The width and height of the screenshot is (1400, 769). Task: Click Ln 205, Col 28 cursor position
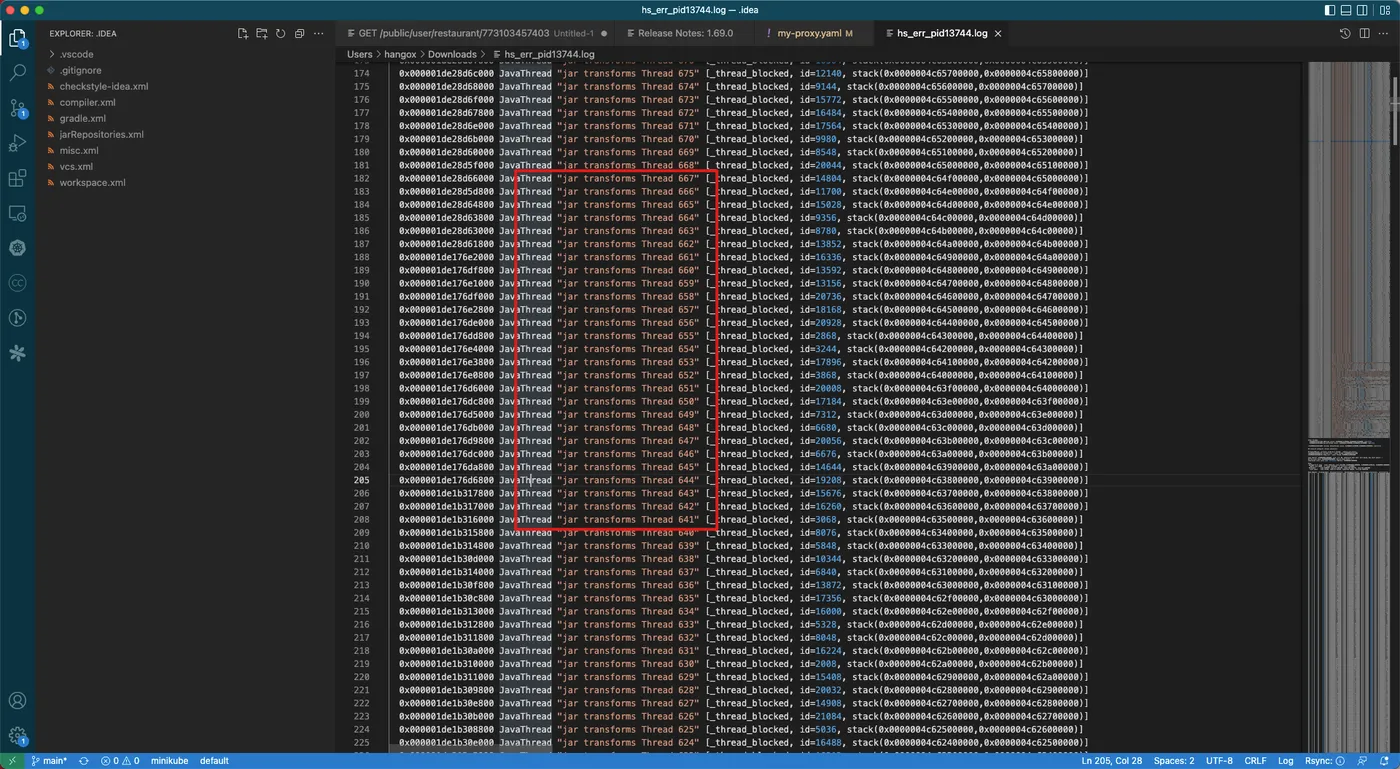tap(1111, 761)
